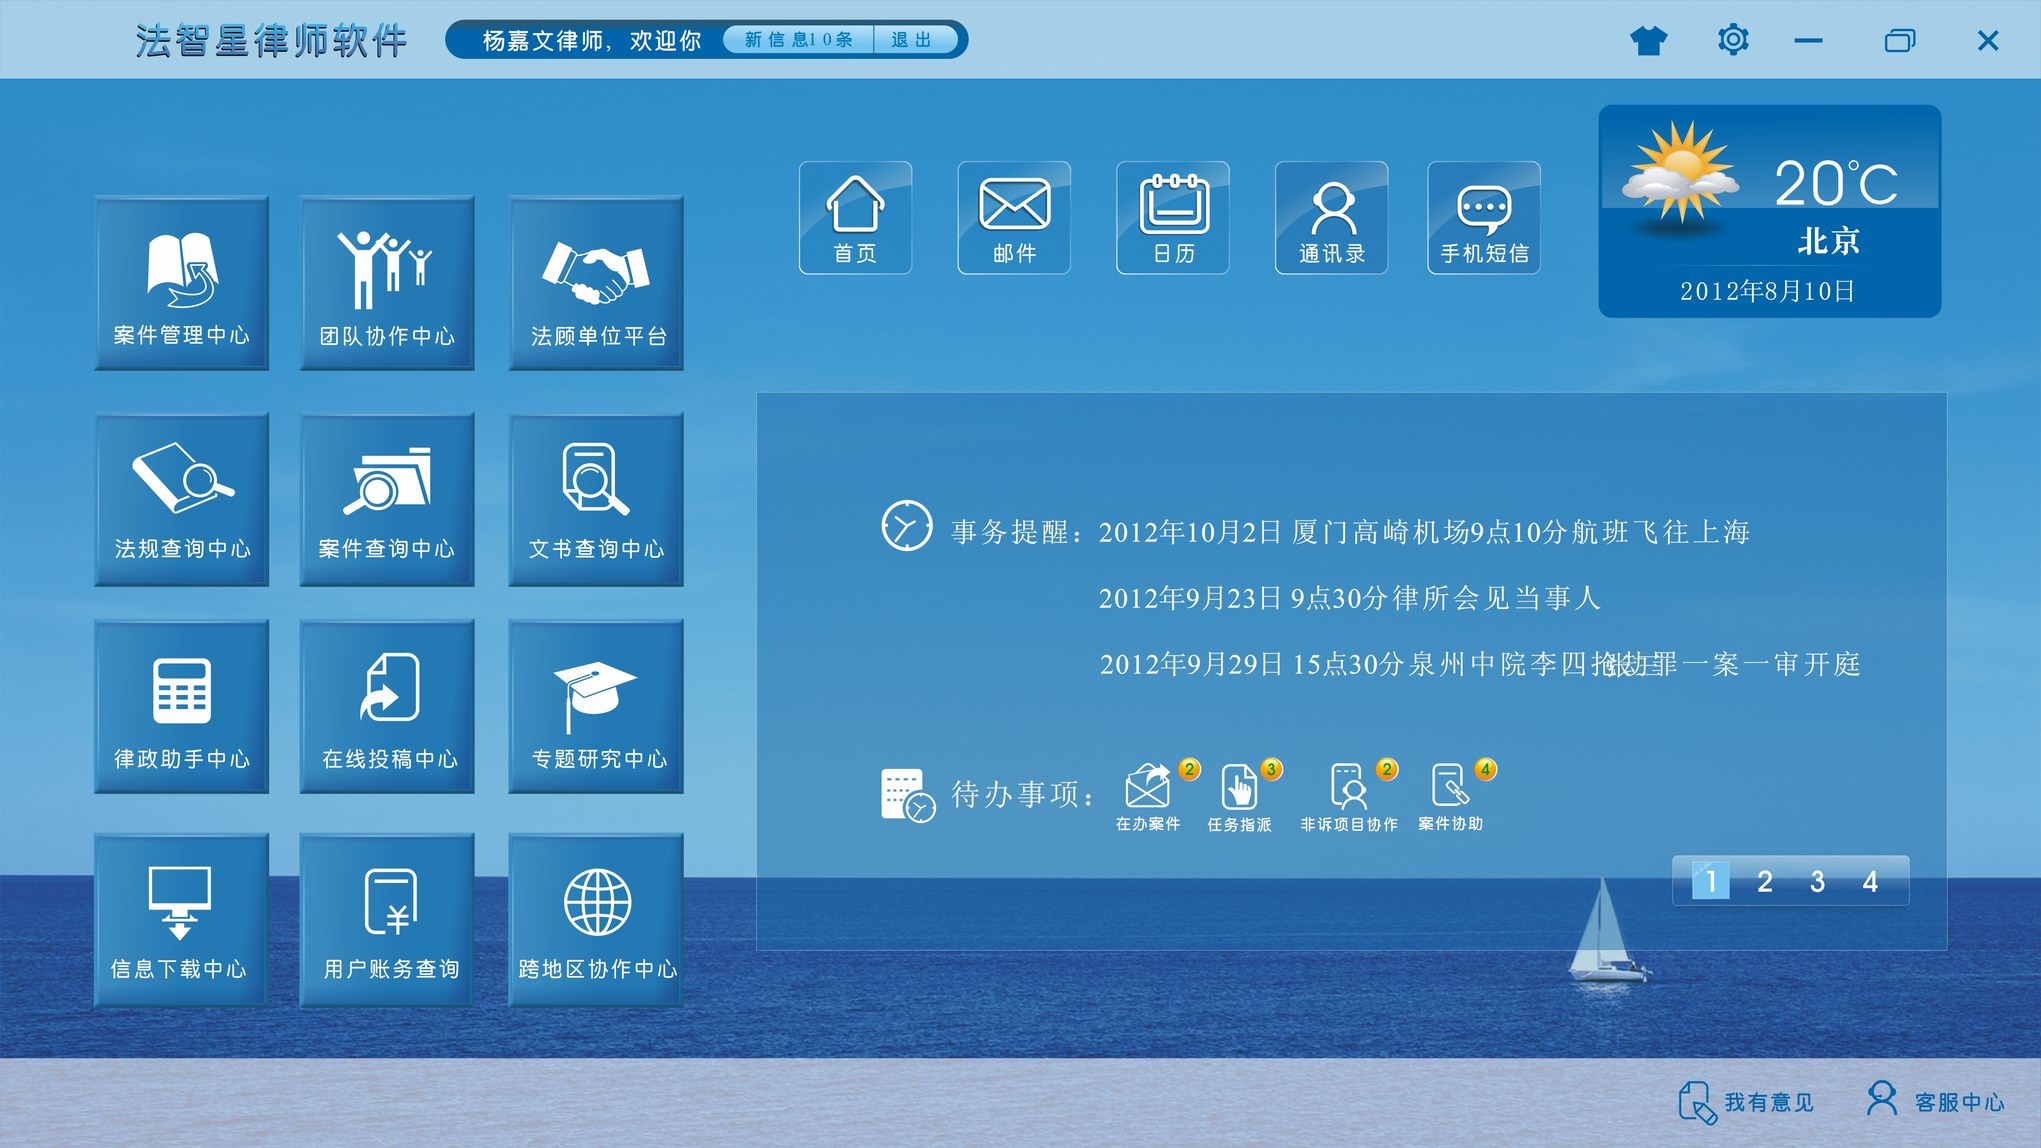Open the 案件管理中心 module
The image size is (2041, 1148).
click(x=181, y=285)
